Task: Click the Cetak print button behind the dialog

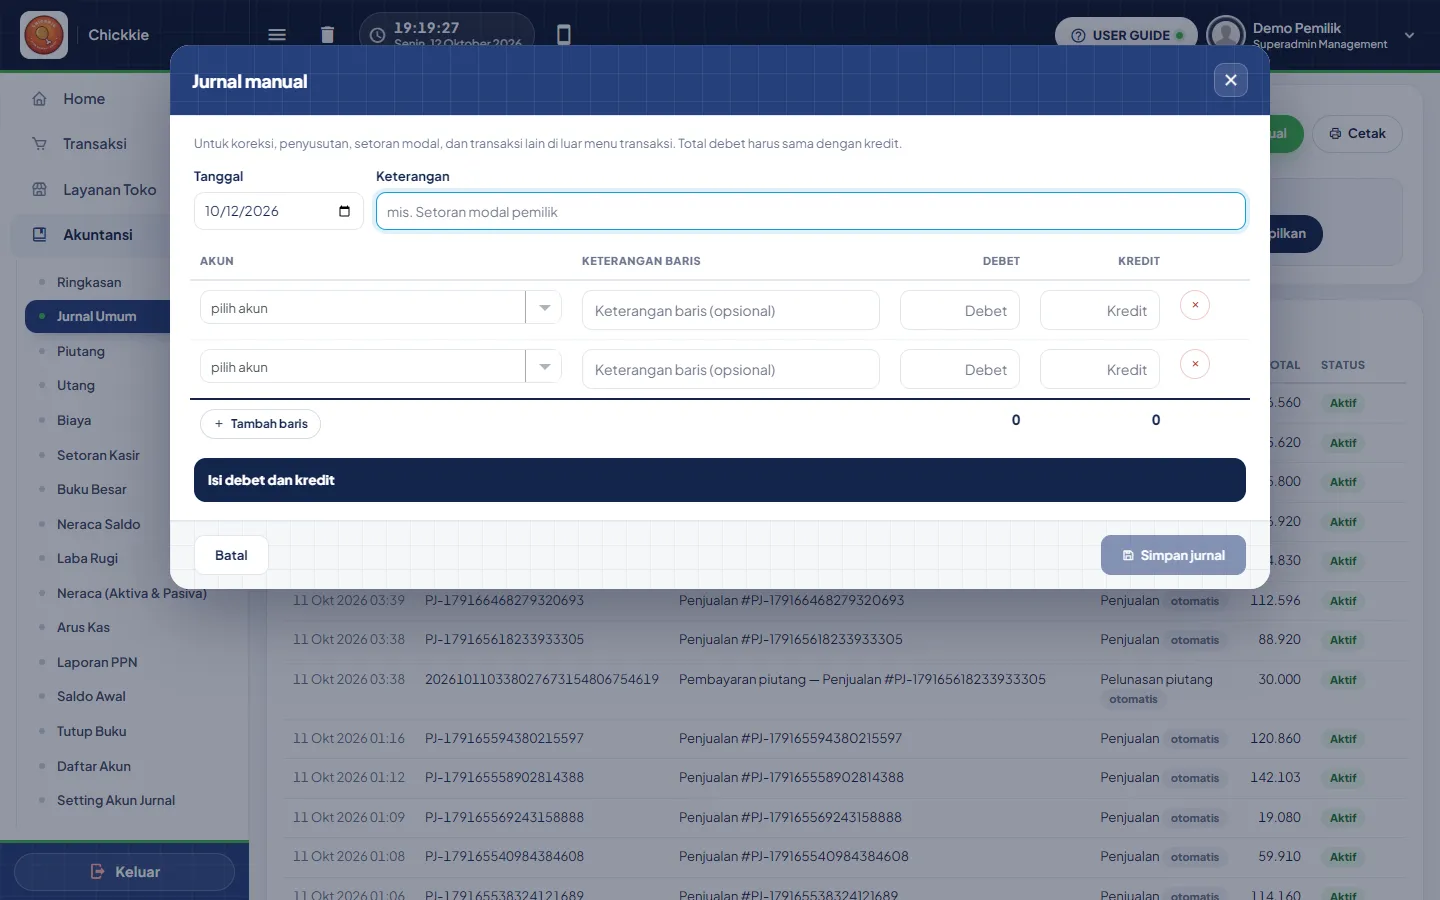Action: [x=1358, y=134]
